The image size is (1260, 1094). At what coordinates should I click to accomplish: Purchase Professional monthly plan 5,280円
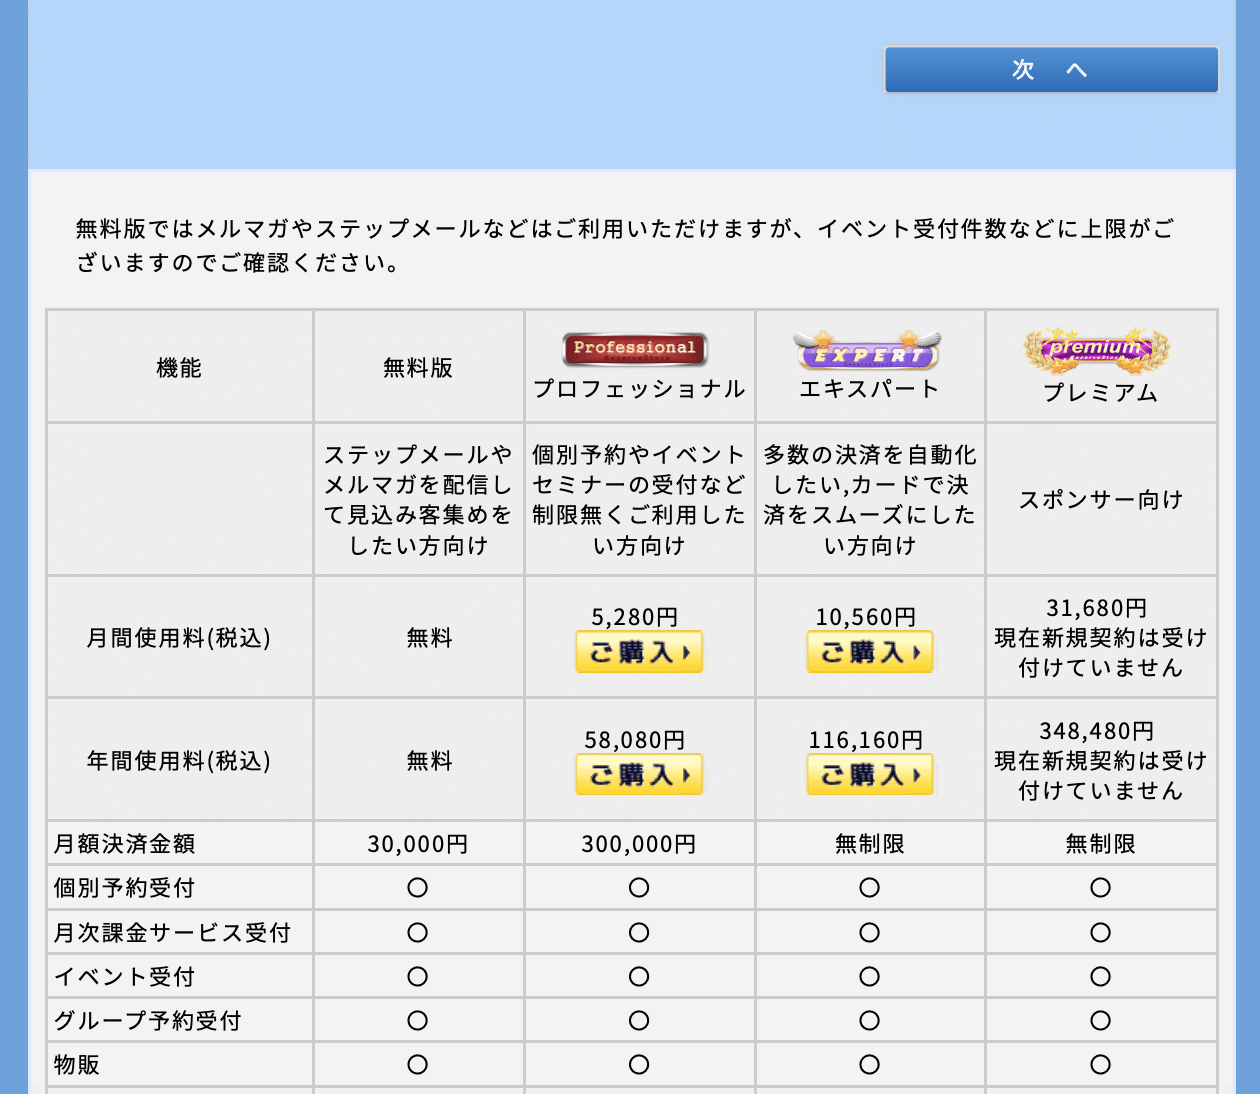tap(639, 652)
